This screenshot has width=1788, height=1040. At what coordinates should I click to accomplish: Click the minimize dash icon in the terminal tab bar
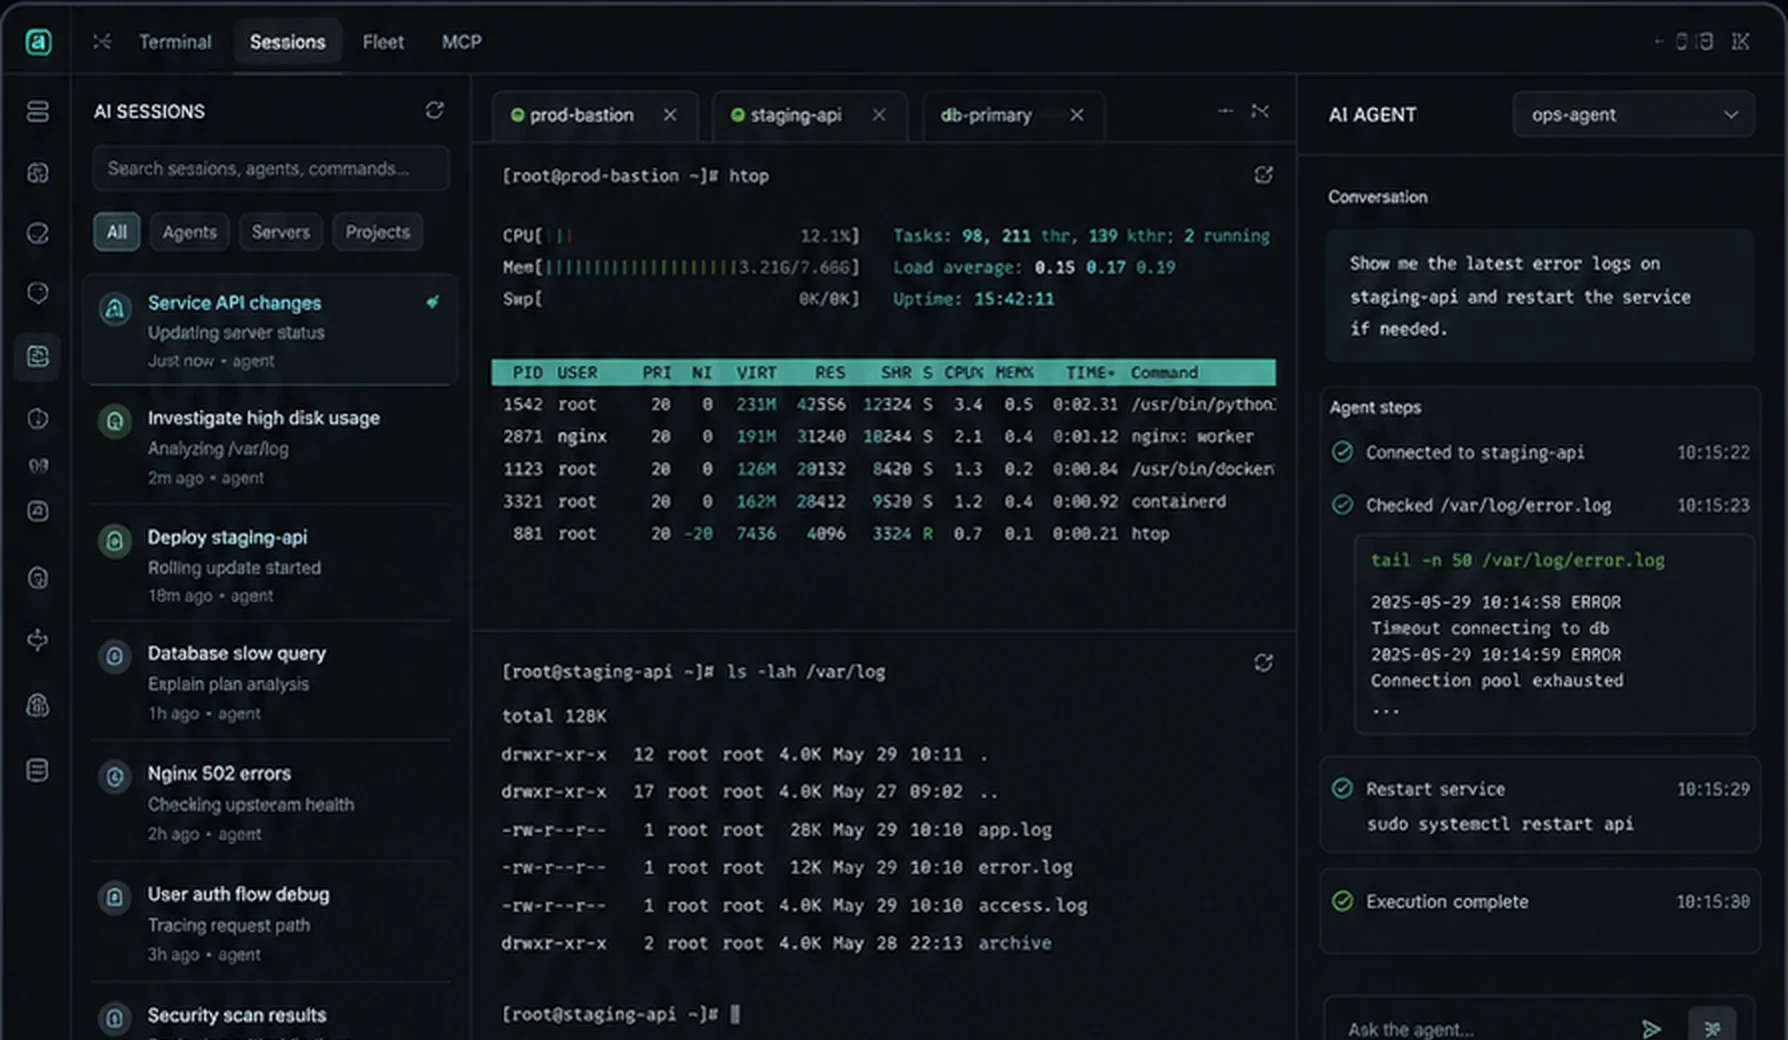[x=1225, y=111]
